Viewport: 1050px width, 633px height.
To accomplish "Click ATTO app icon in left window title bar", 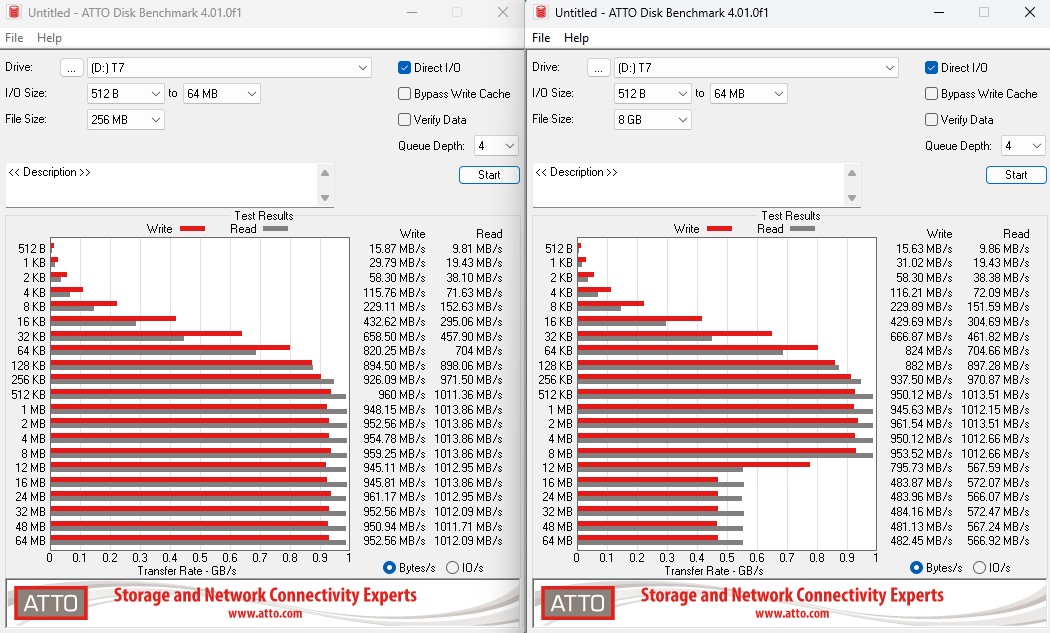I will point(13,12).
